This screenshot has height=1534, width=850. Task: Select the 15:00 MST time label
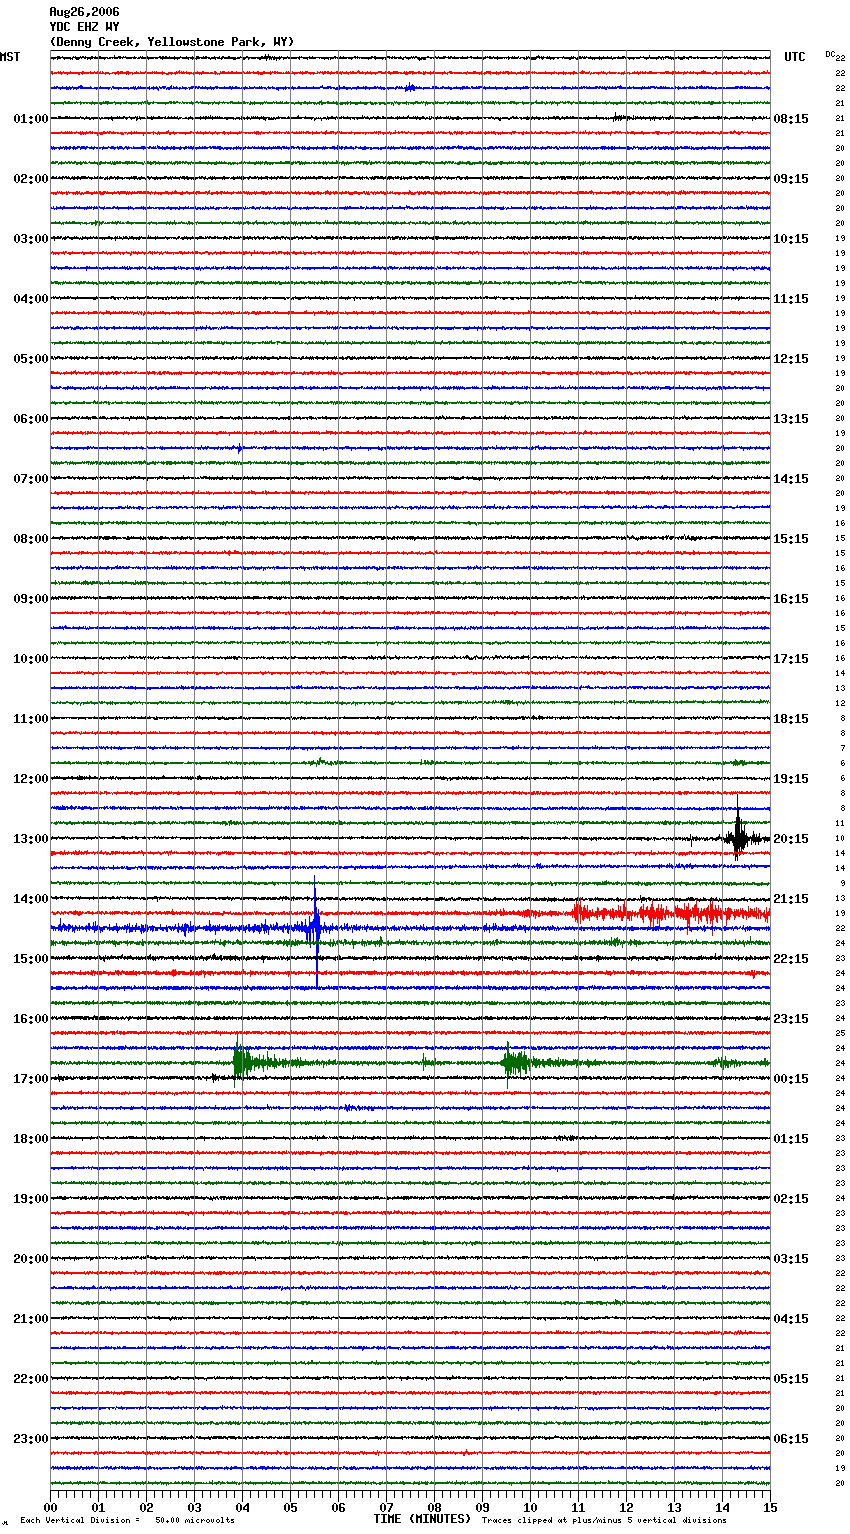31,959
